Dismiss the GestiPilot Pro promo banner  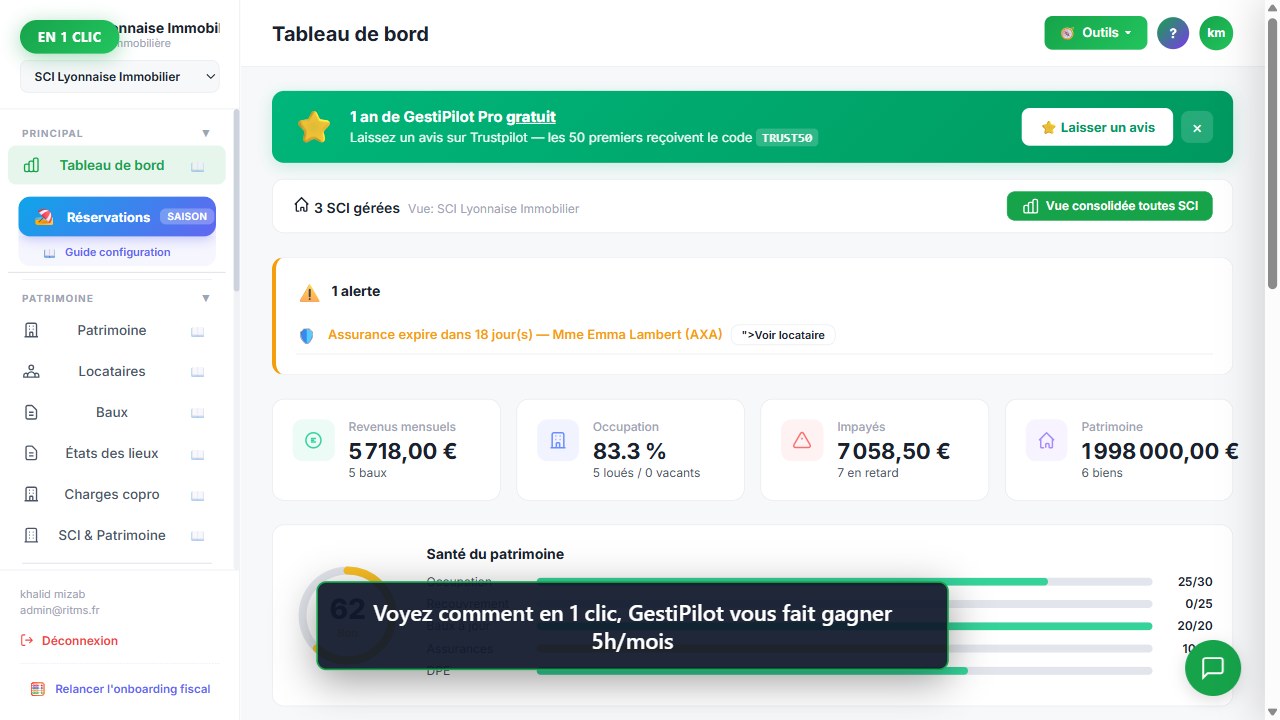pos(1197,127)
